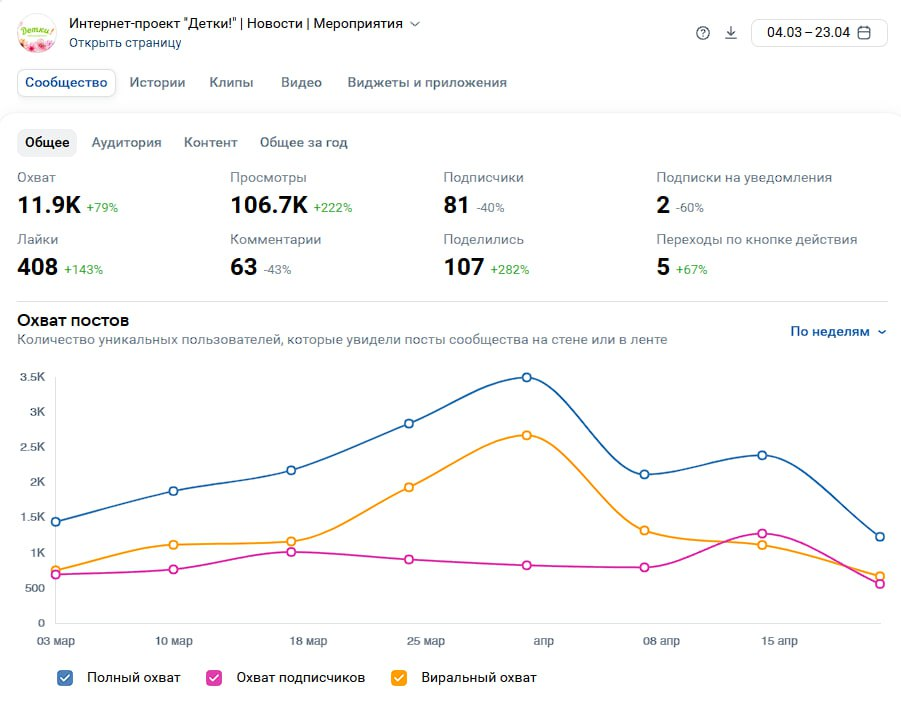Switch to the Клипы tab
This screenshot has width=901, height=703.
coord(231,83)
